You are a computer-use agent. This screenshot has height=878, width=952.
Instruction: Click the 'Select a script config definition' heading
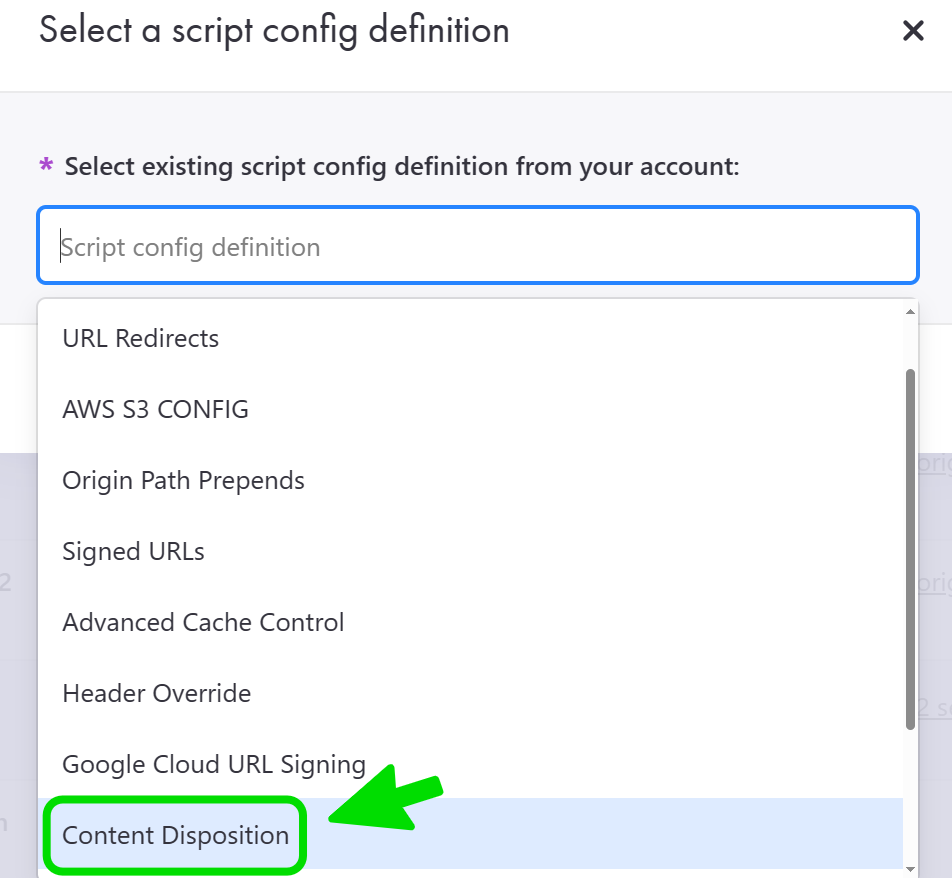pyautogui.click(x=274, y=30)
